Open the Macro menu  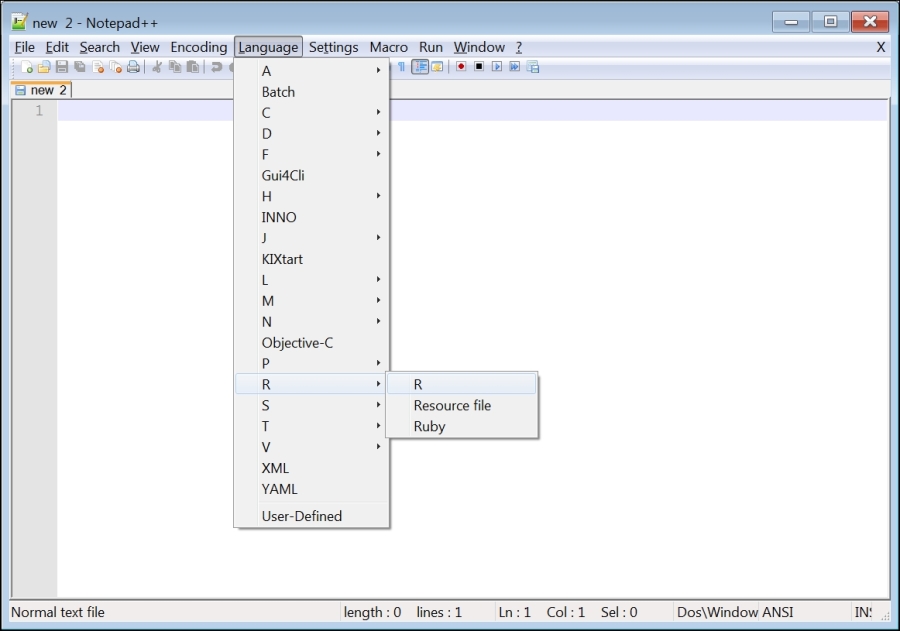(389, 47)
